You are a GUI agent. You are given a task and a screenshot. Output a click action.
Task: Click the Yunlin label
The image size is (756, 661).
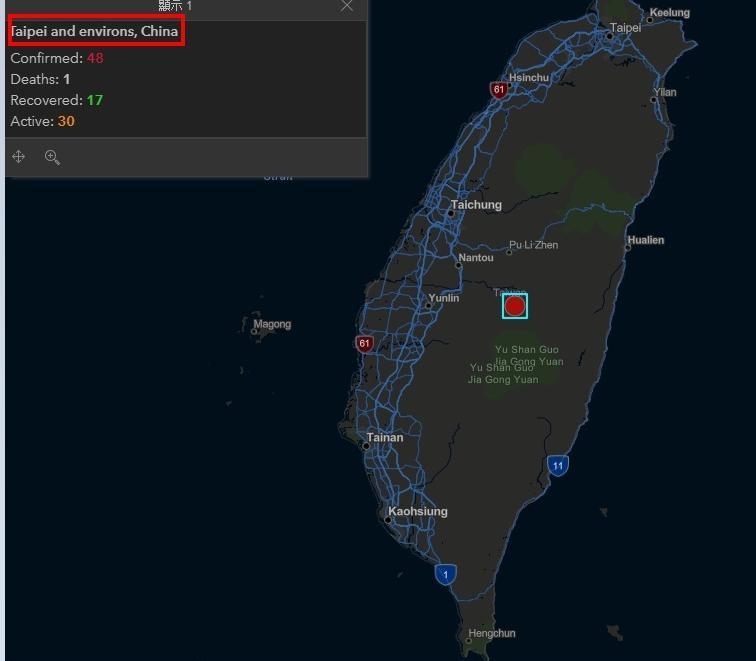[x=444, y=298]
